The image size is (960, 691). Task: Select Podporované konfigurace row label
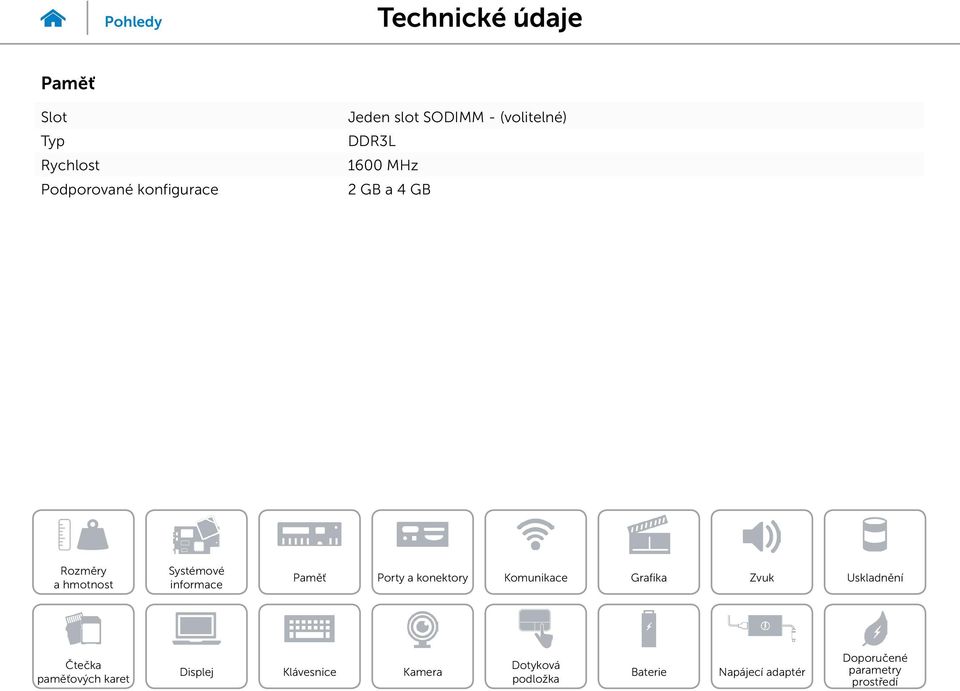(129, 190)
